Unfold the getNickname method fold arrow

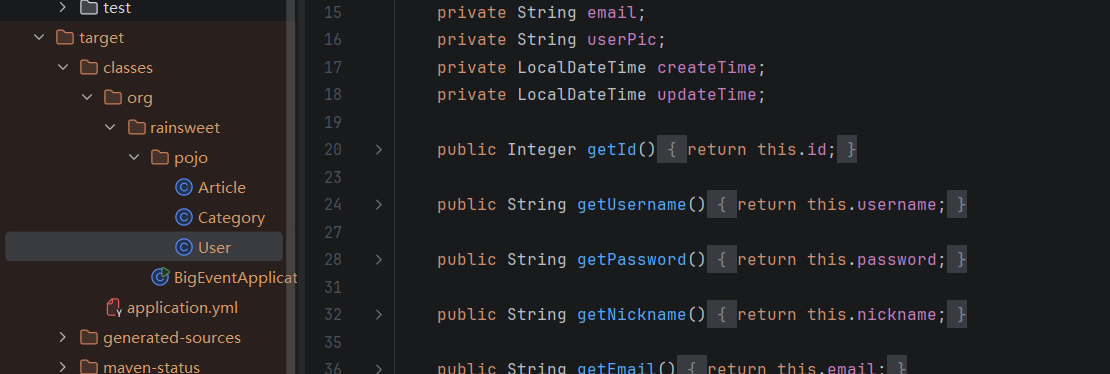[x=379, y=314]
